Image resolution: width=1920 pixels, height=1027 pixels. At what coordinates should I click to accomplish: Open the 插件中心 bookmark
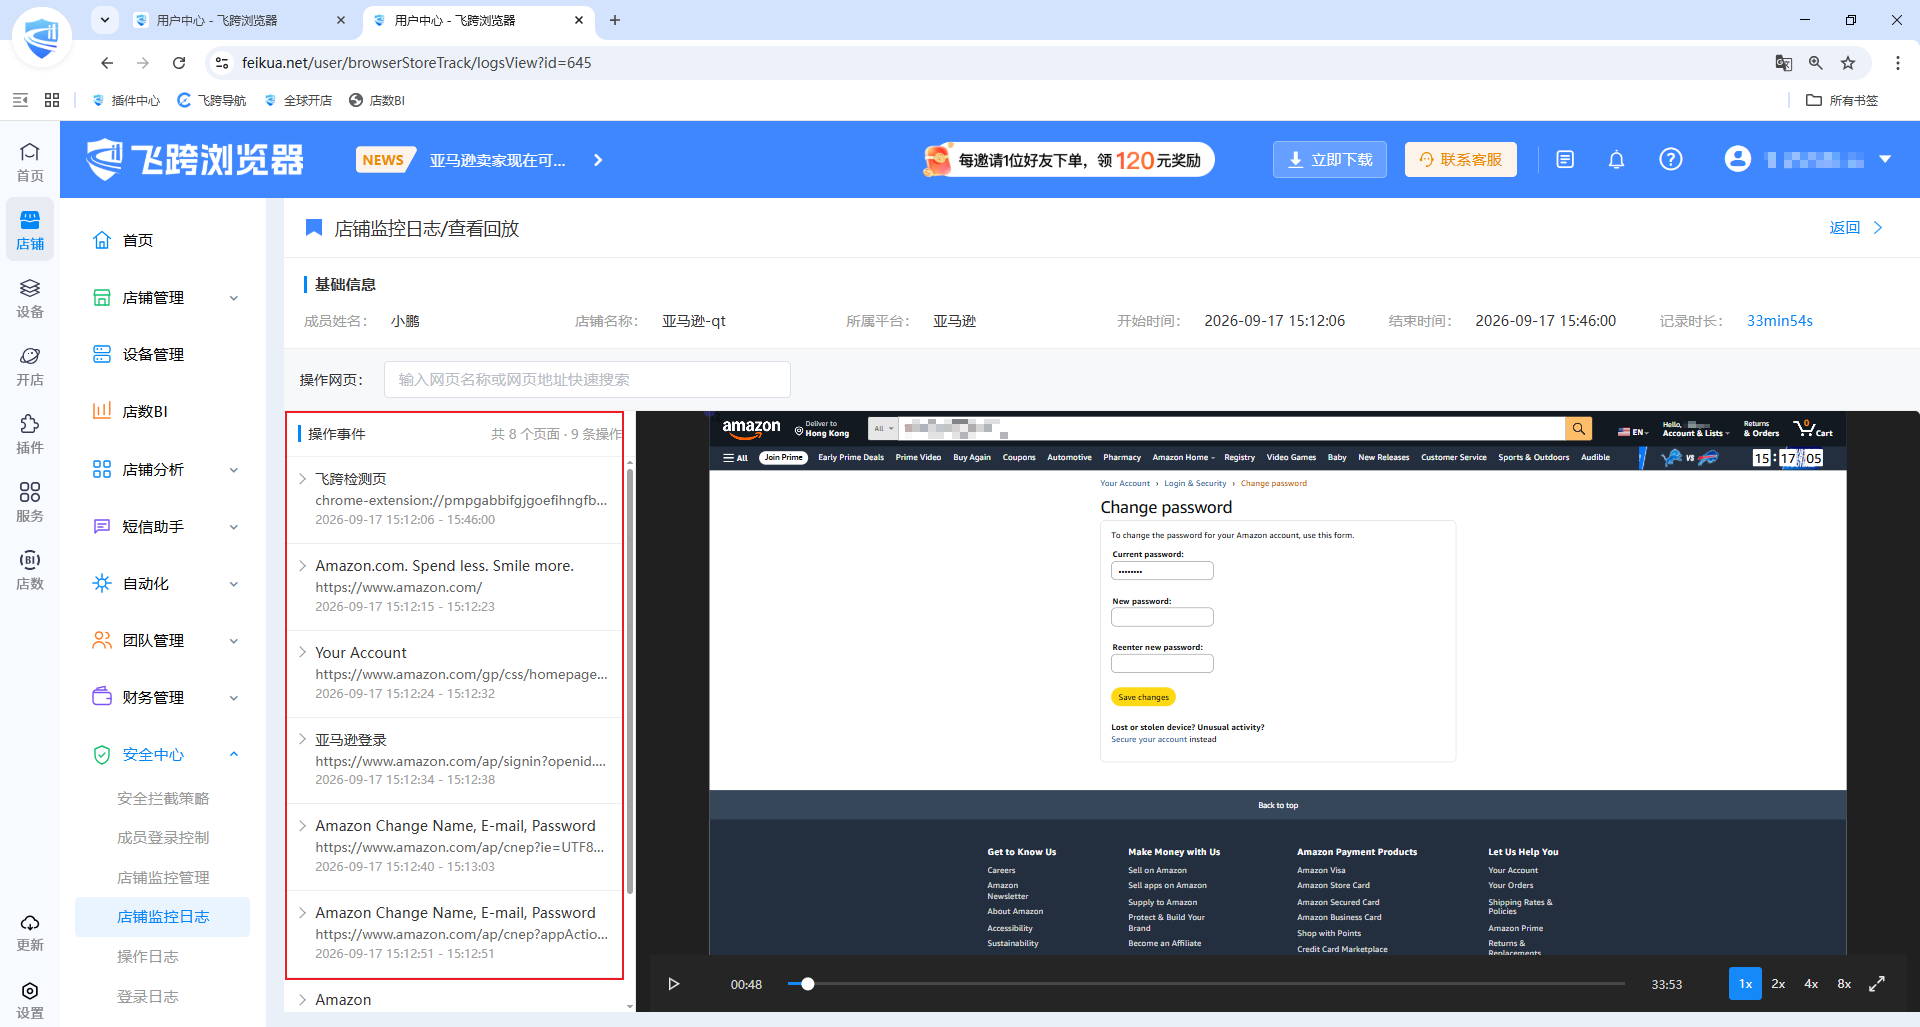(x=126, y=100)
